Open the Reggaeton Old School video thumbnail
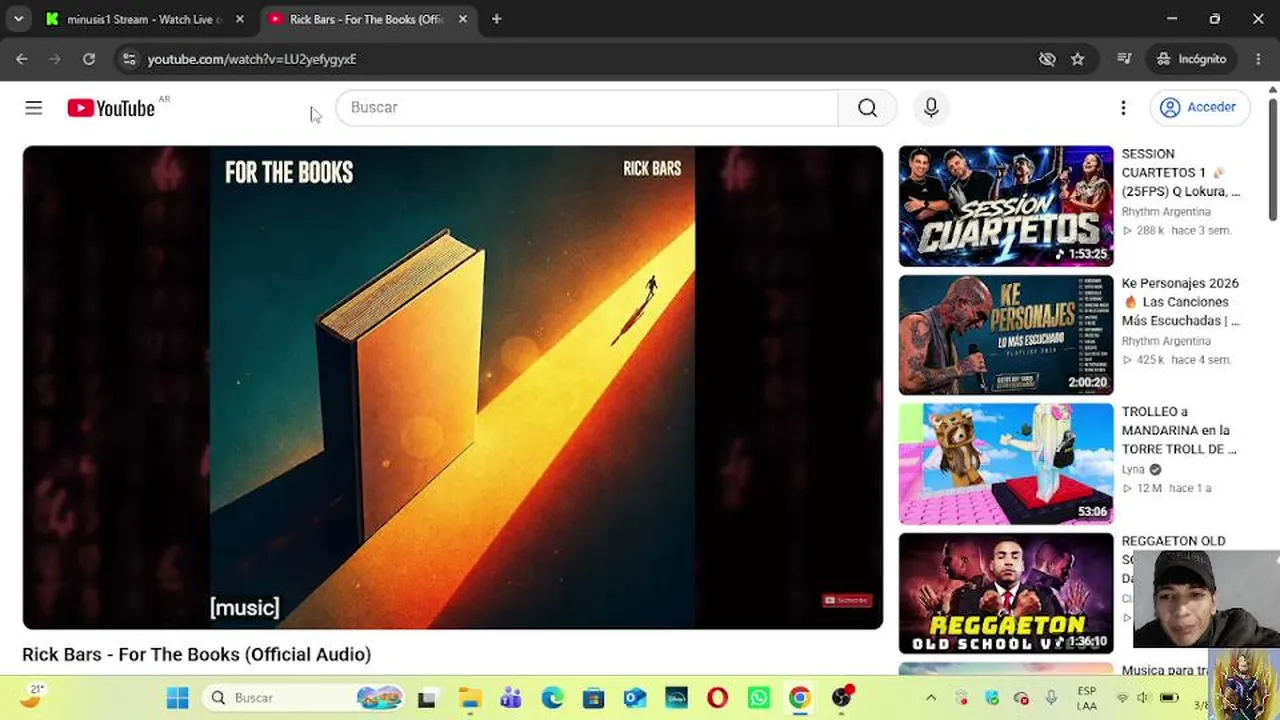 [1006, 593]
